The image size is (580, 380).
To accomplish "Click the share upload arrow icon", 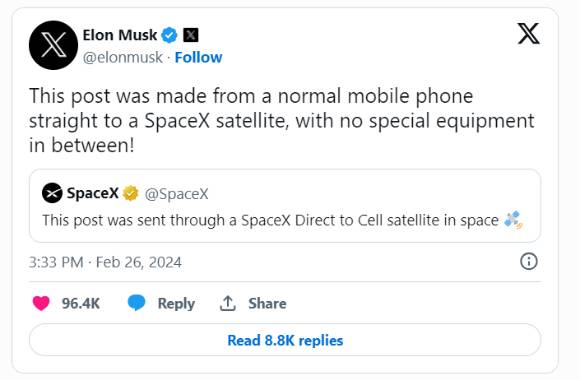I will (227, 303).
